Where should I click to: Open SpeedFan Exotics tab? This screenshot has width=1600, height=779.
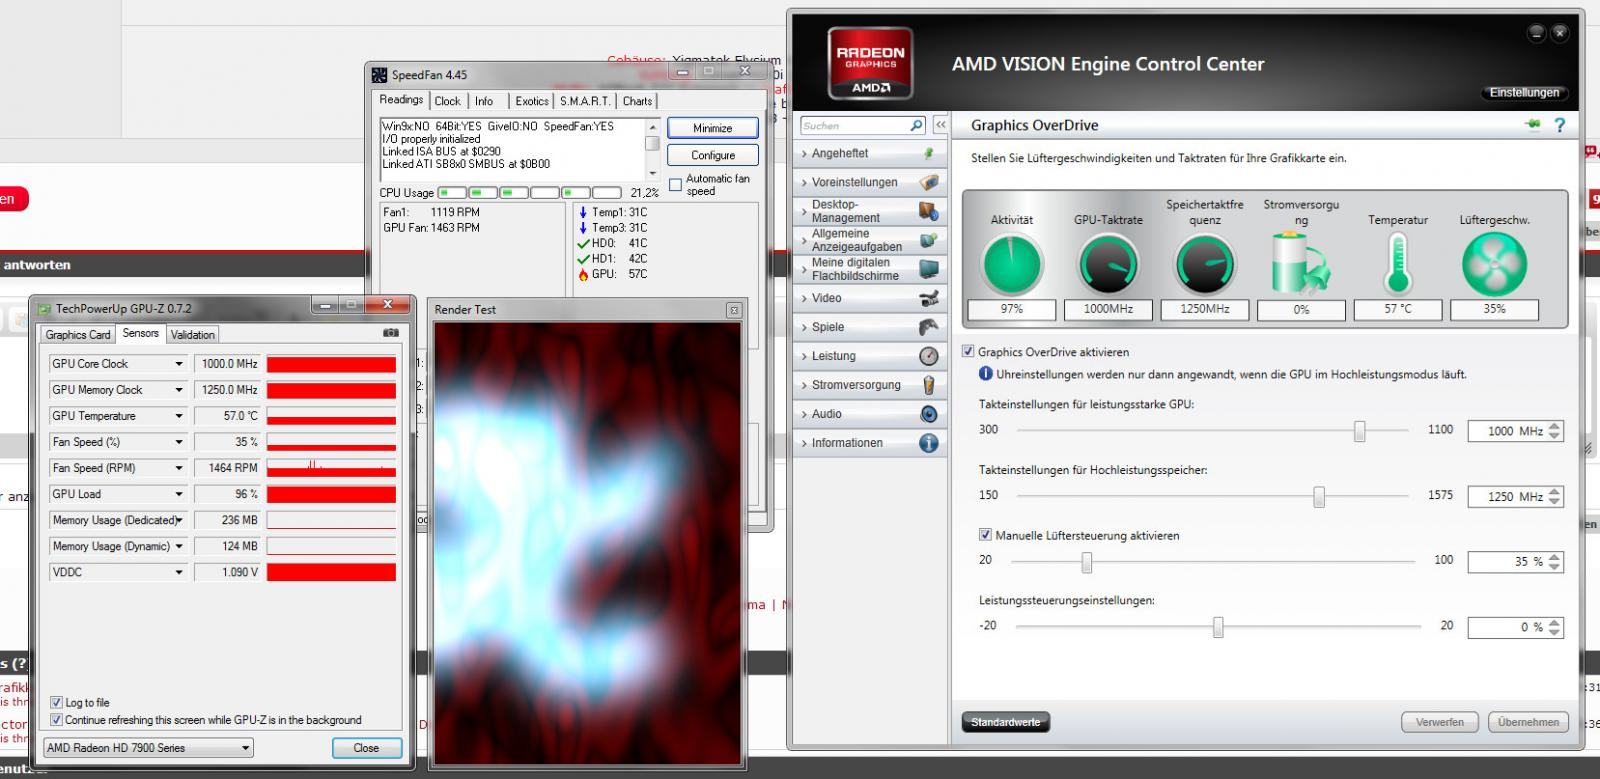(532, 101)
